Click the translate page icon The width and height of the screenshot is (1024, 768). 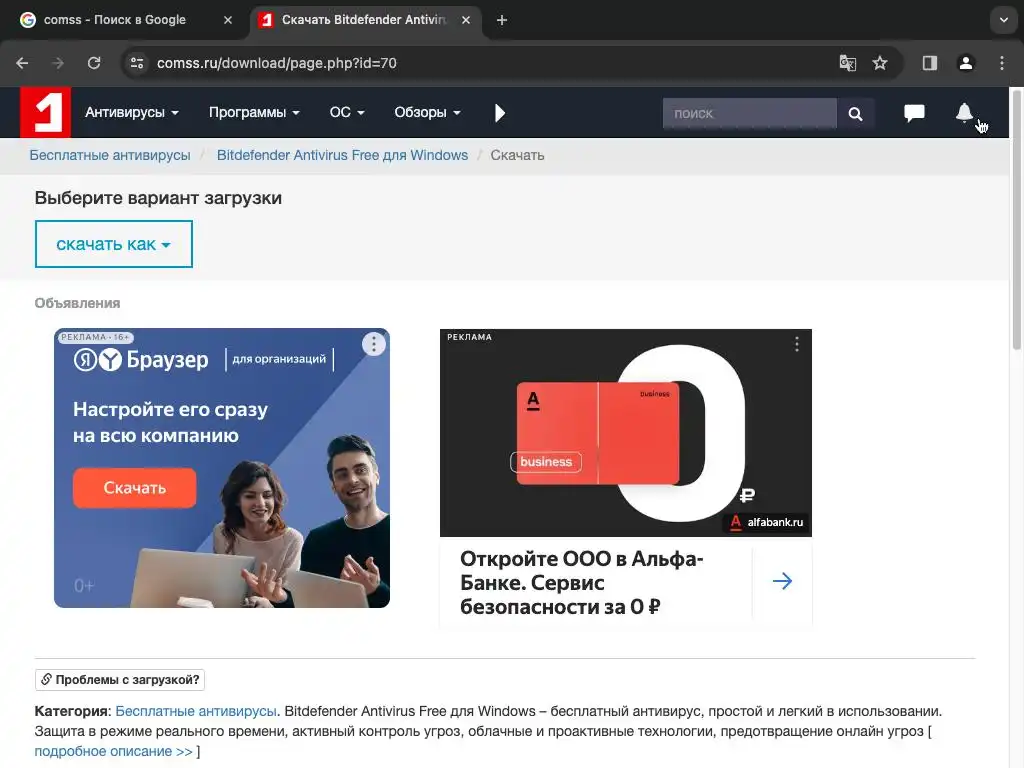(x=848, y=63)
